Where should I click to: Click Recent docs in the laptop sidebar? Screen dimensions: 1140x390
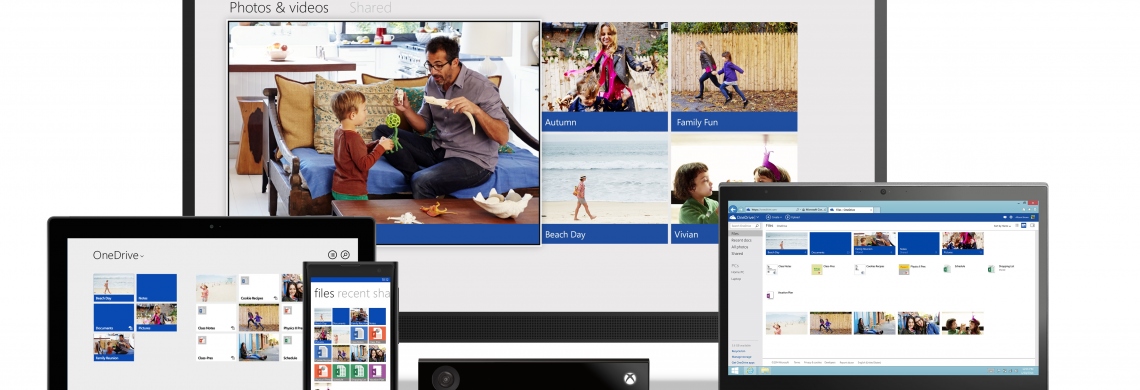coord(742,240)
